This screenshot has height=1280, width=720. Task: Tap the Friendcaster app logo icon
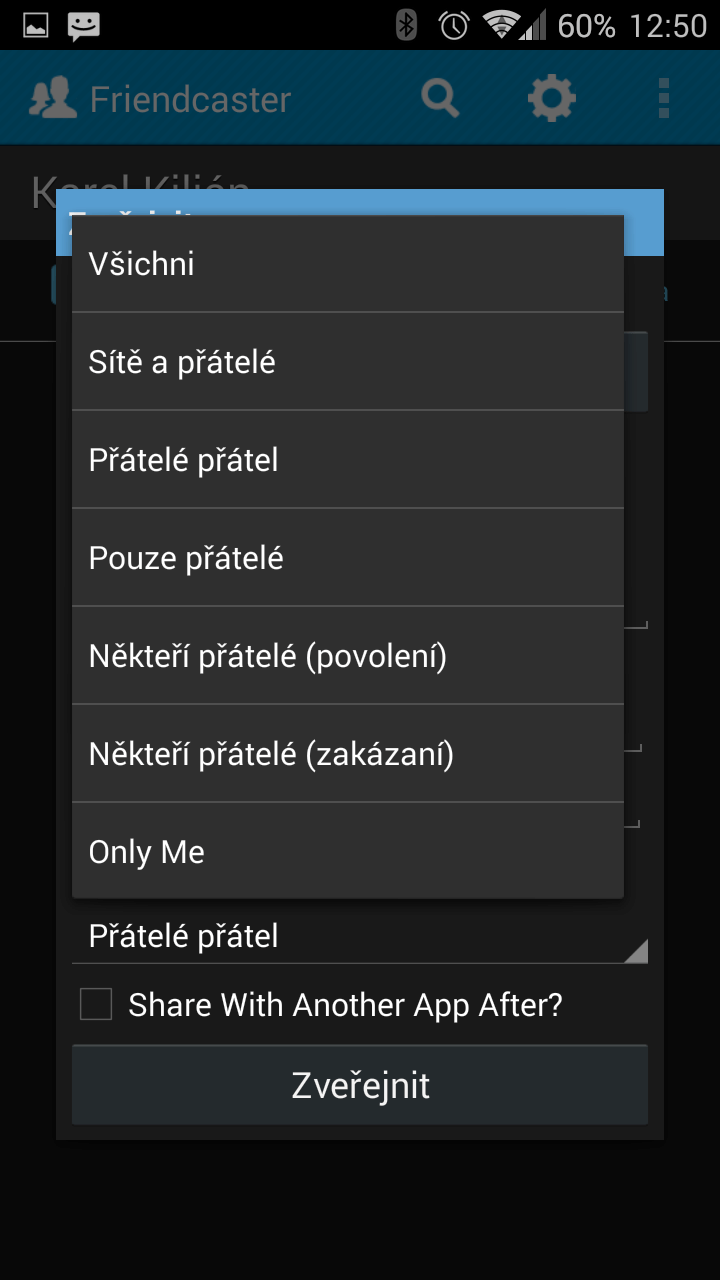53,99
